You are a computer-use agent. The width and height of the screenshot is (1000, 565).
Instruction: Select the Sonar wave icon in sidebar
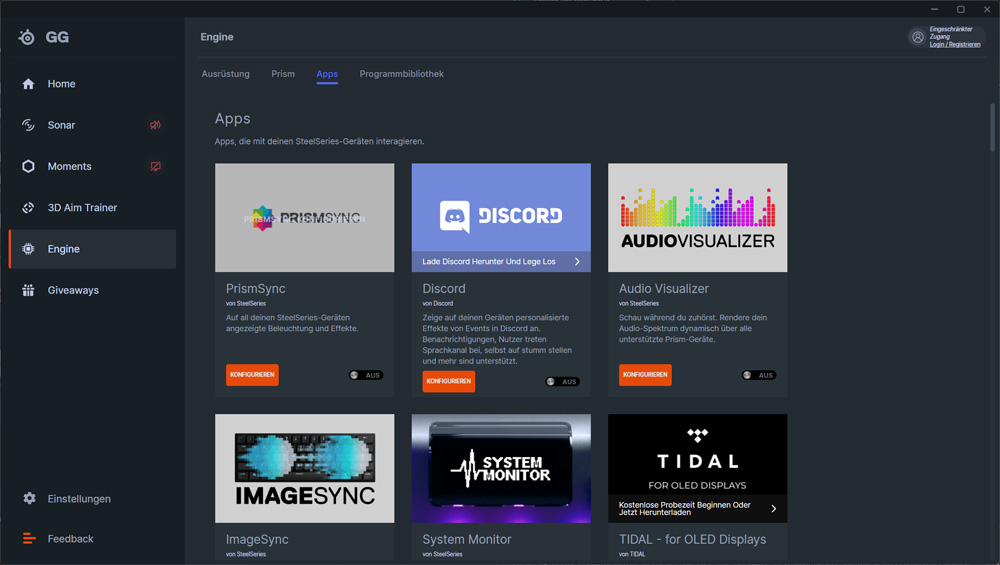point(28,125)
